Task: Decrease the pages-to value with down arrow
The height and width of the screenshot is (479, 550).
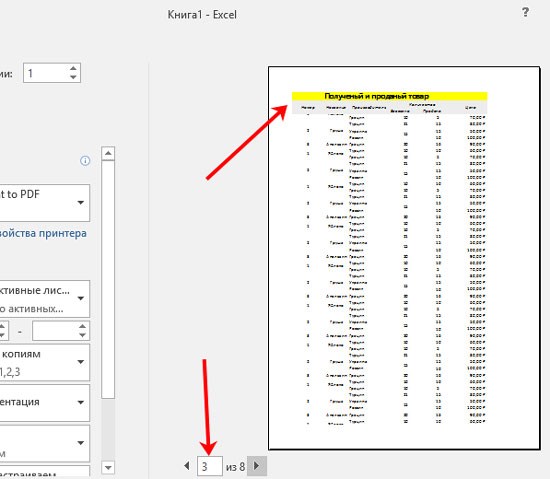Action: tap(82, 335)
